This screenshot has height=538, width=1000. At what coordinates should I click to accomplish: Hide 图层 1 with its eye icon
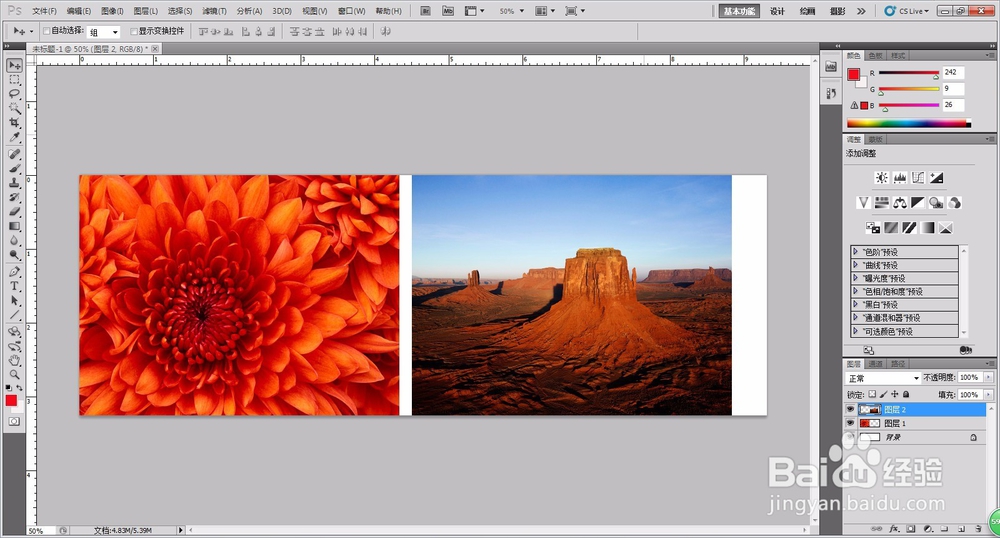coord(850,423)
